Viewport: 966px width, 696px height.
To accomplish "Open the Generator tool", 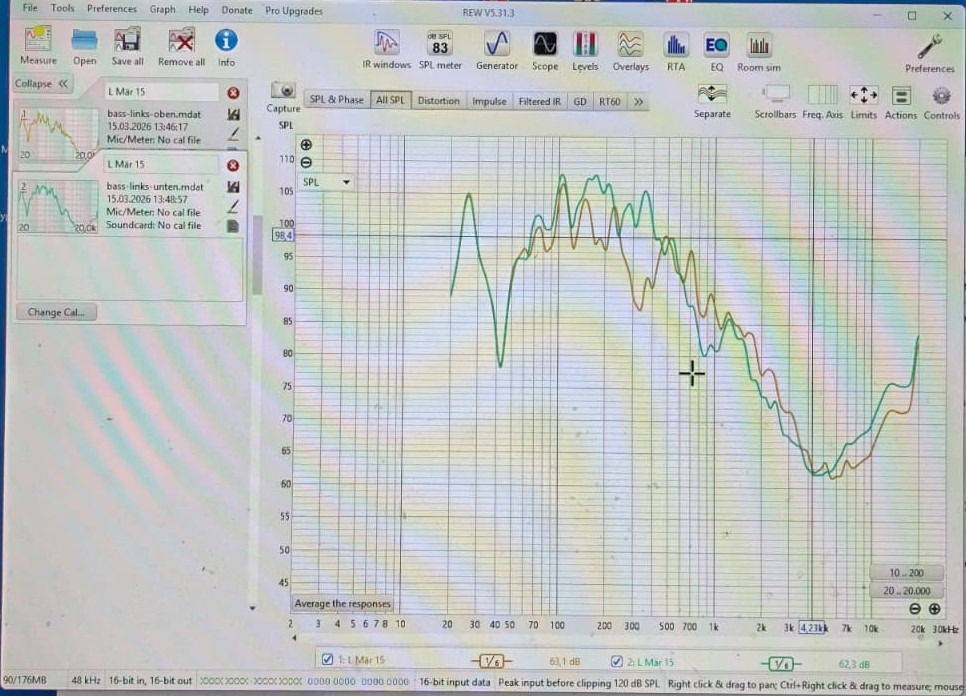I will [x=497, y=51].
